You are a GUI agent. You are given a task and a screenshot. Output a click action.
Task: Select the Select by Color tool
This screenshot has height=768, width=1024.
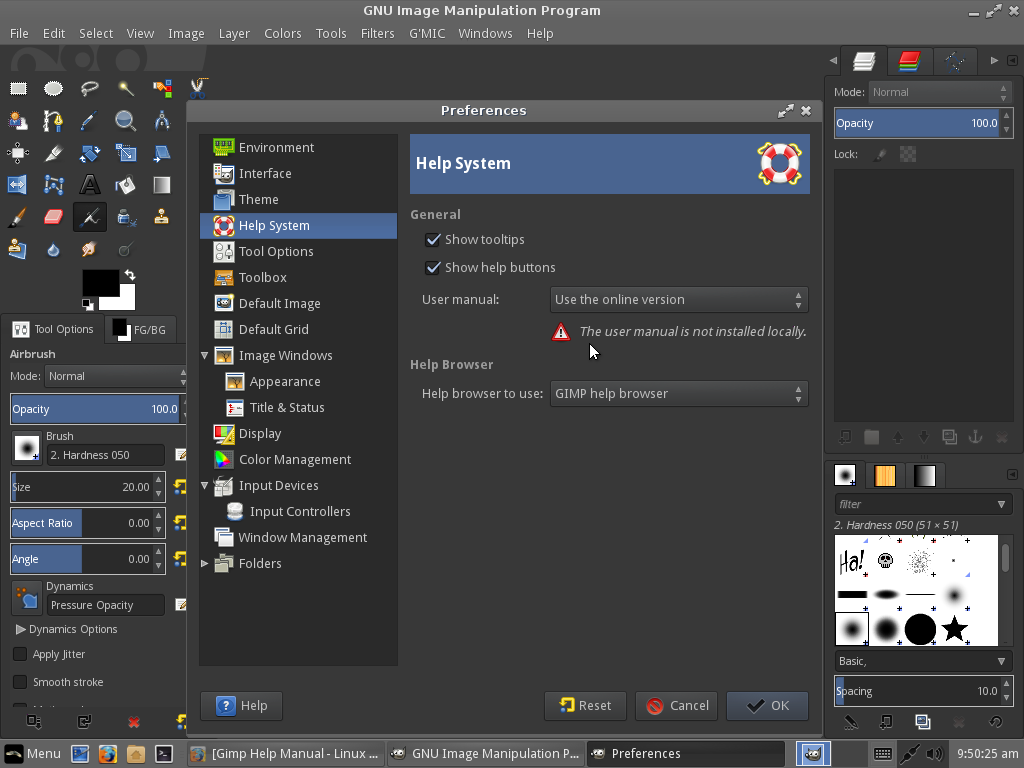pos(162,88)
